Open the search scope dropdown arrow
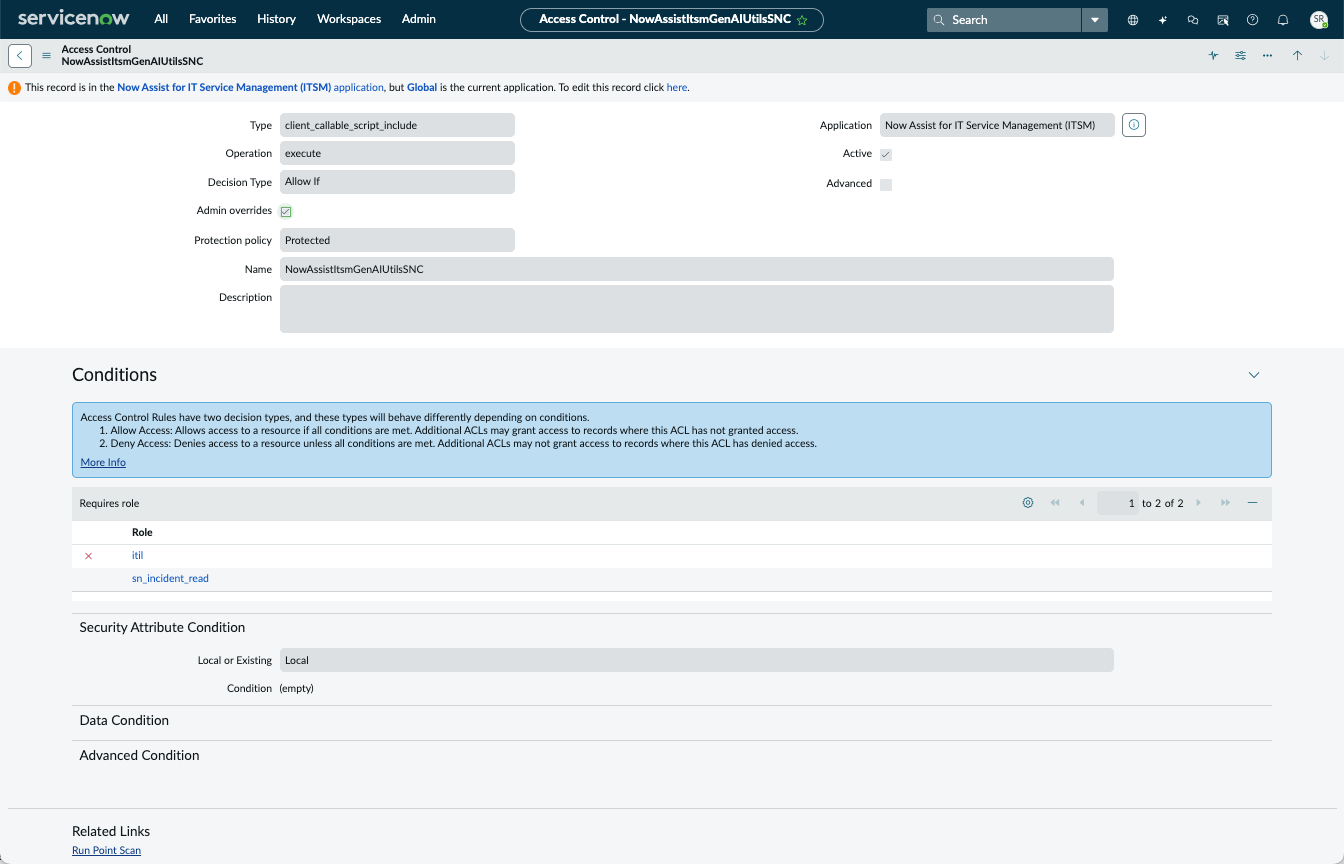Viewport: 1344px width, 864px height. 1095,20
